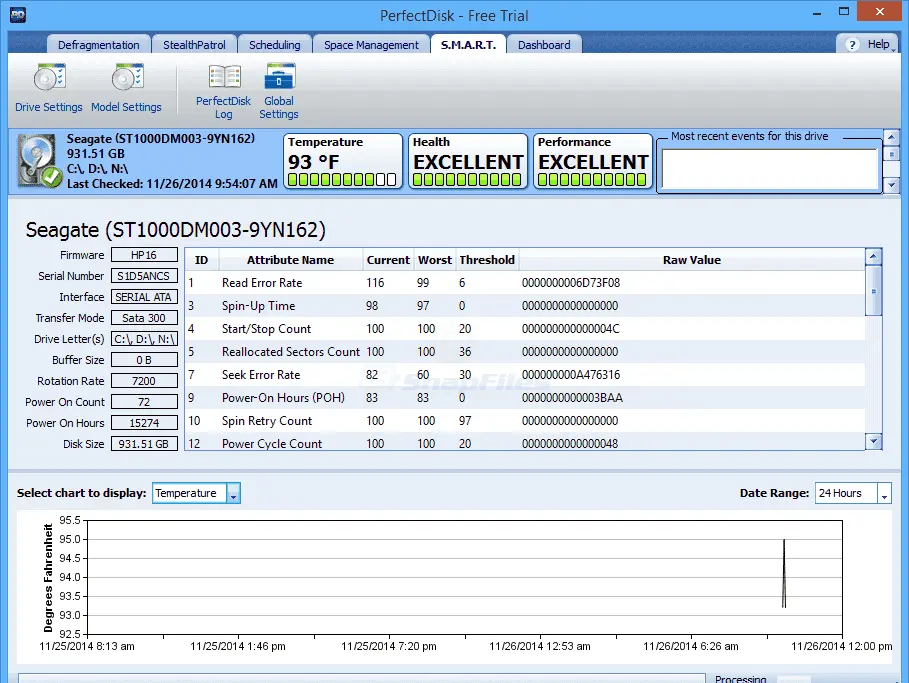The image size is (909, 683).
Task: Click the Transfer Mode field Sata 300
Action: pos(144,318)
